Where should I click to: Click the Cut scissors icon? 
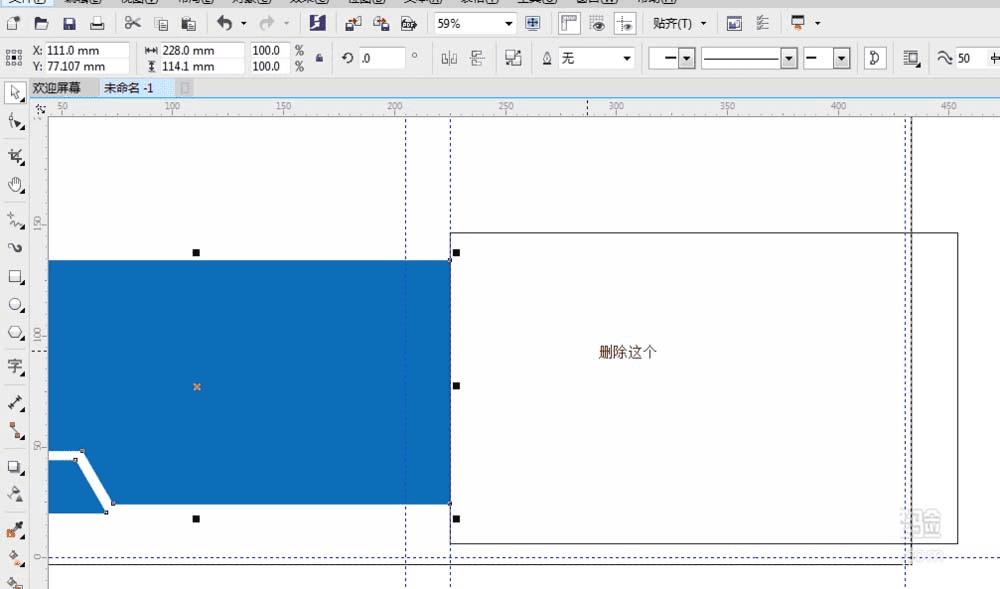pyautogui.click(x=132, y=23)
